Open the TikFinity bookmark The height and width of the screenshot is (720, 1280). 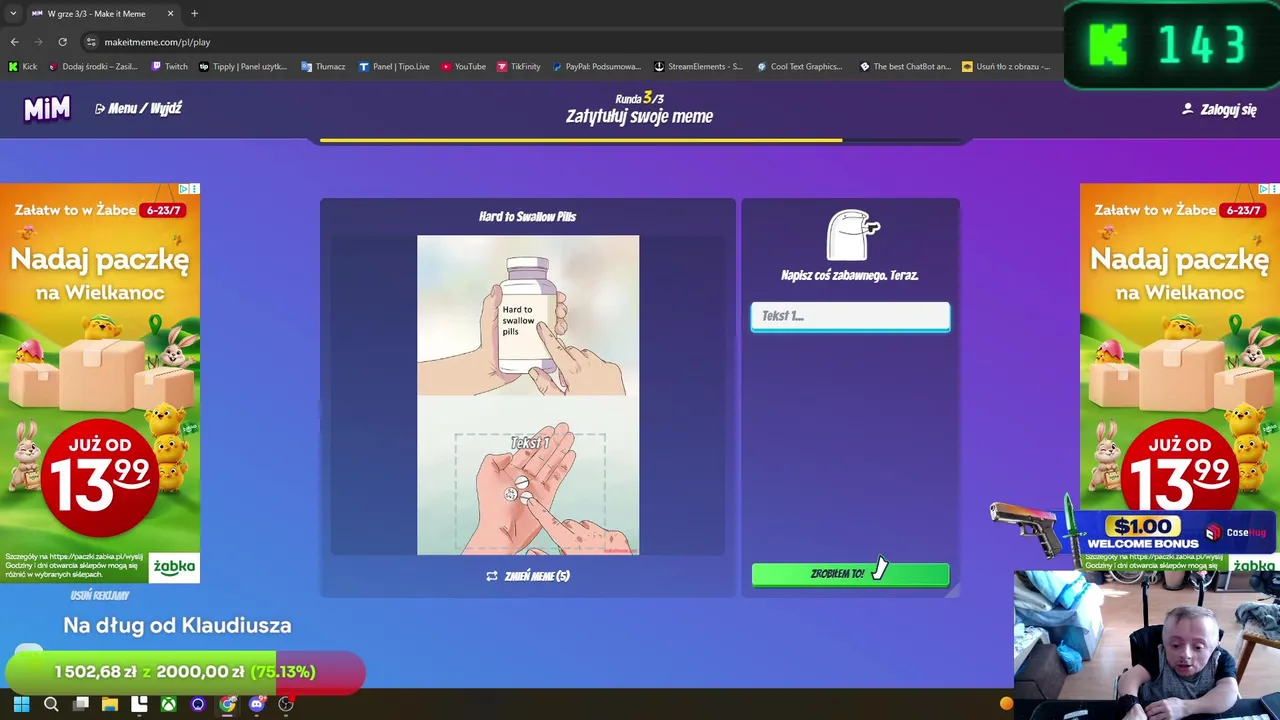519,67
